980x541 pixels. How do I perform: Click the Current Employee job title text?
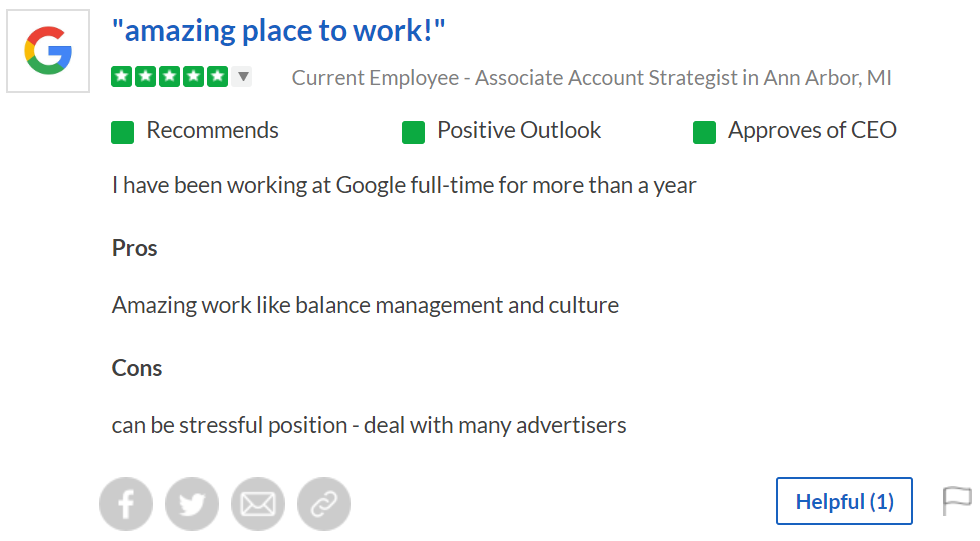[591, 77]
